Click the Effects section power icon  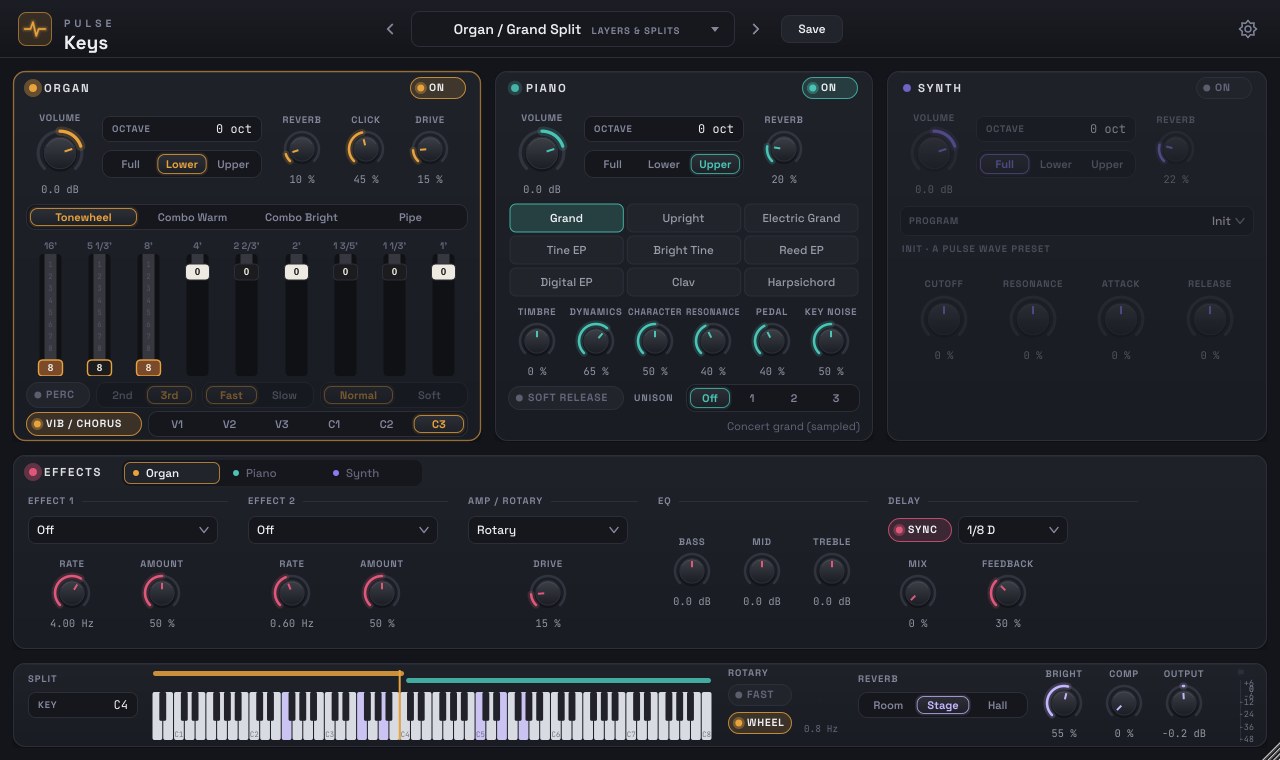(x=33, y=472)
